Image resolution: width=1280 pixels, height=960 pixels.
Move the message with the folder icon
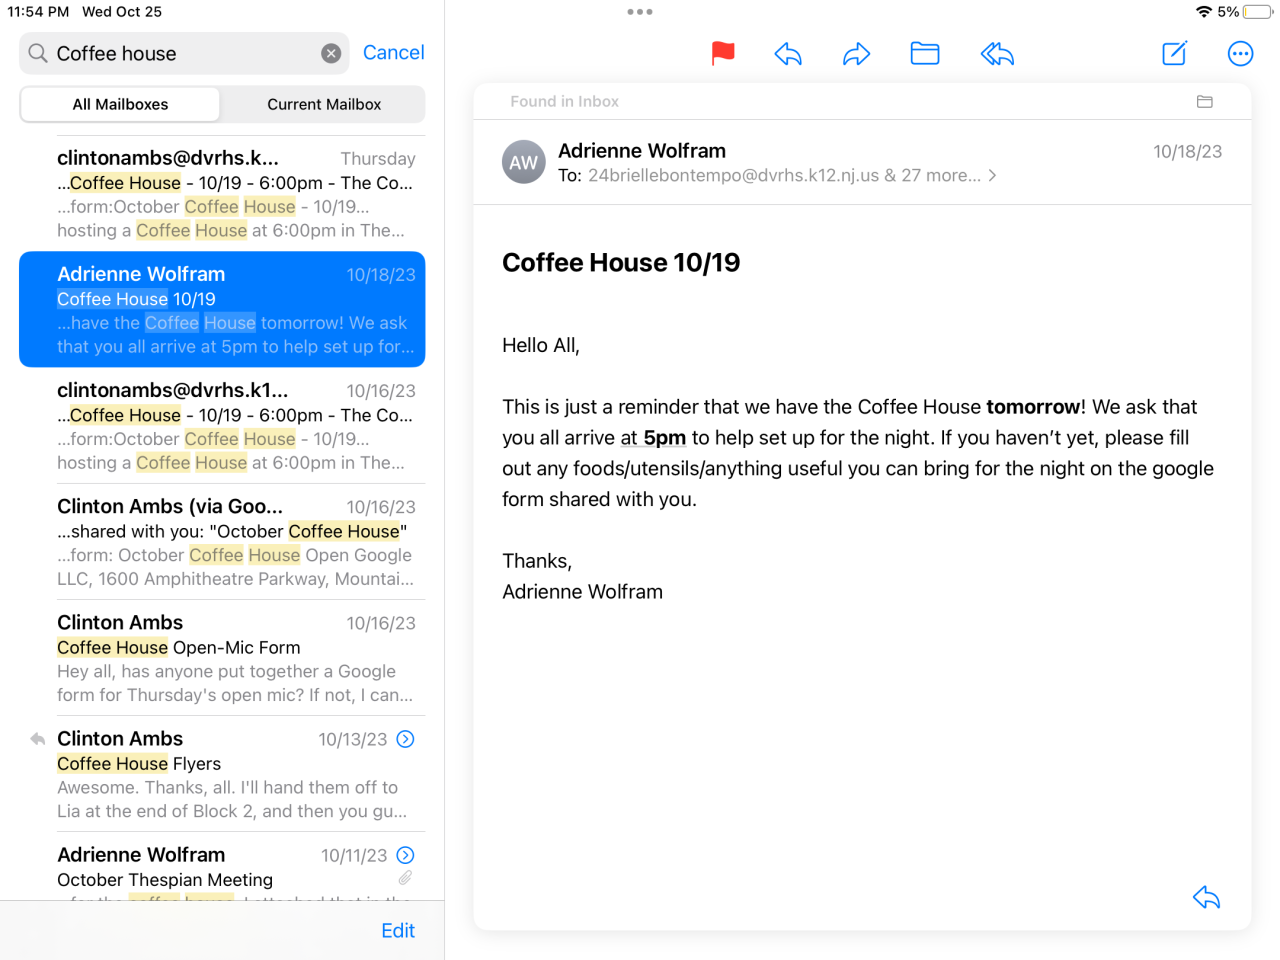pos(925,54)
